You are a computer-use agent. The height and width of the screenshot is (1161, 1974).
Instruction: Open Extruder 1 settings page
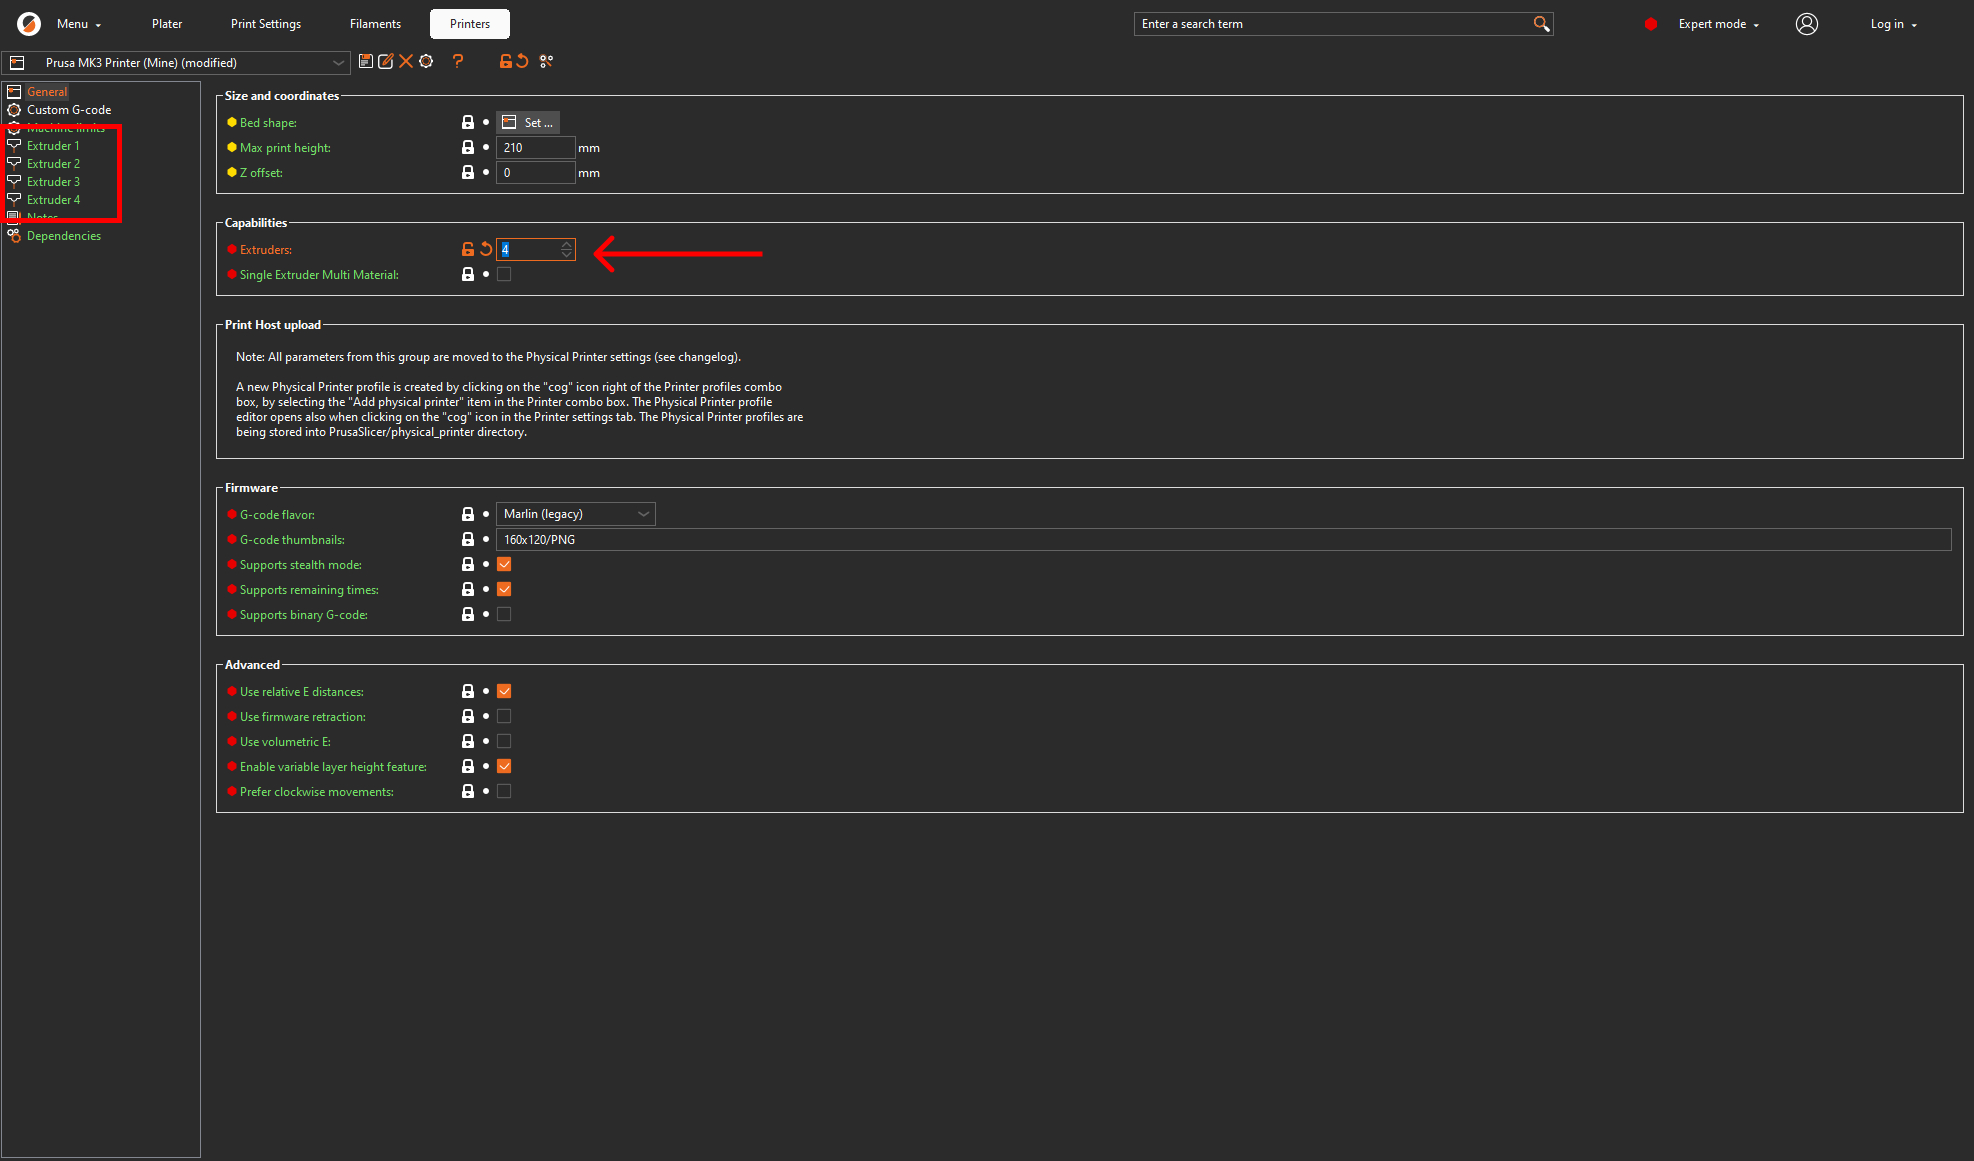[53, 146]
